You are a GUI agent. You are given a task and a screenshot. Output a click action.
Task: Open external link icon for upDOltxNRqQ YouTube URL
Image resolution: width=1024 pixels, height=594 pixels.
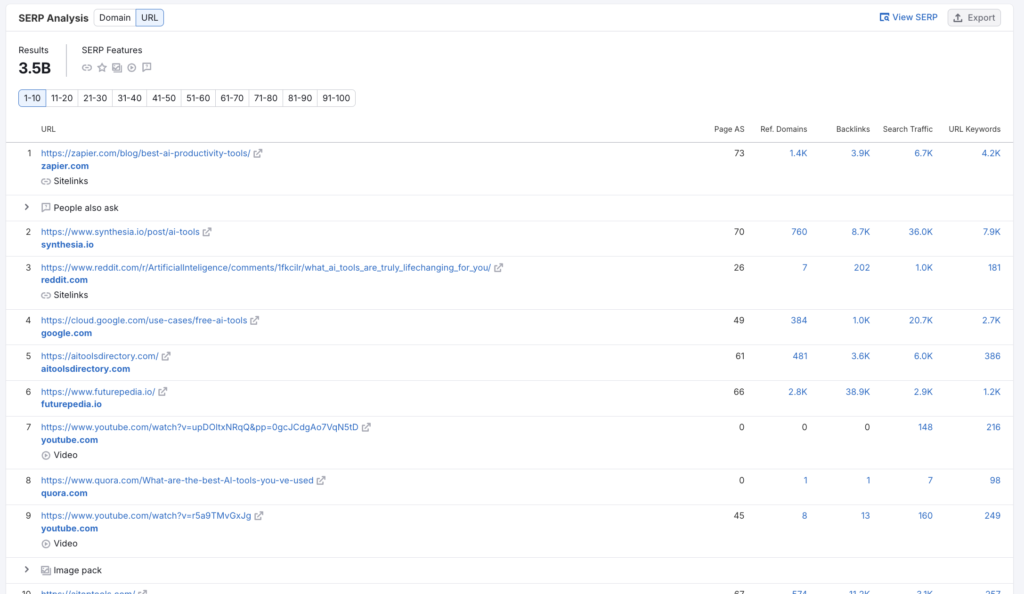(x=366, y=428)
